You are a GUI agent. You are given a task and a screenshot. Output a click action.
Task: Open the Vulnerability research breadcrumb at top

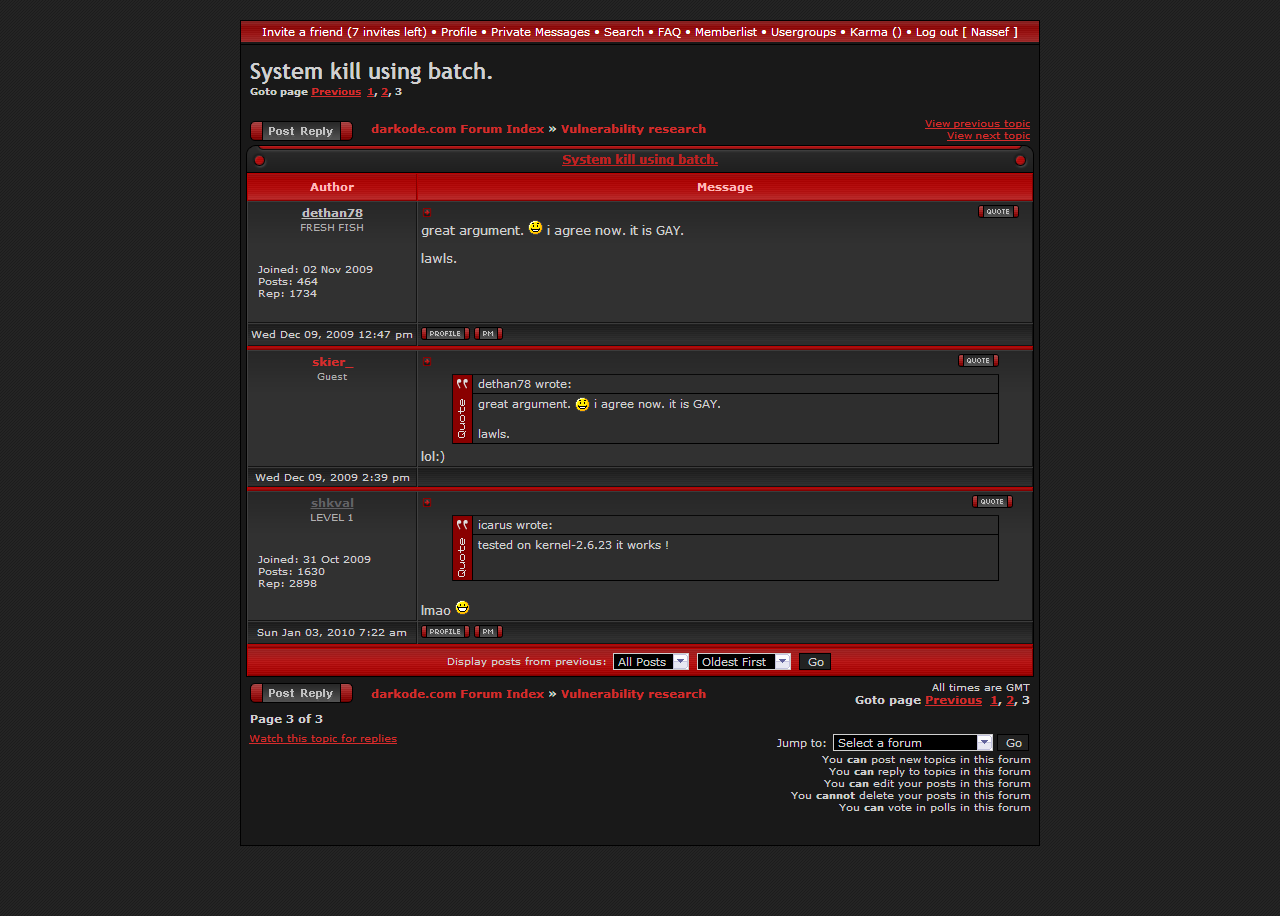pyautogui.click(x=633, y=129)
